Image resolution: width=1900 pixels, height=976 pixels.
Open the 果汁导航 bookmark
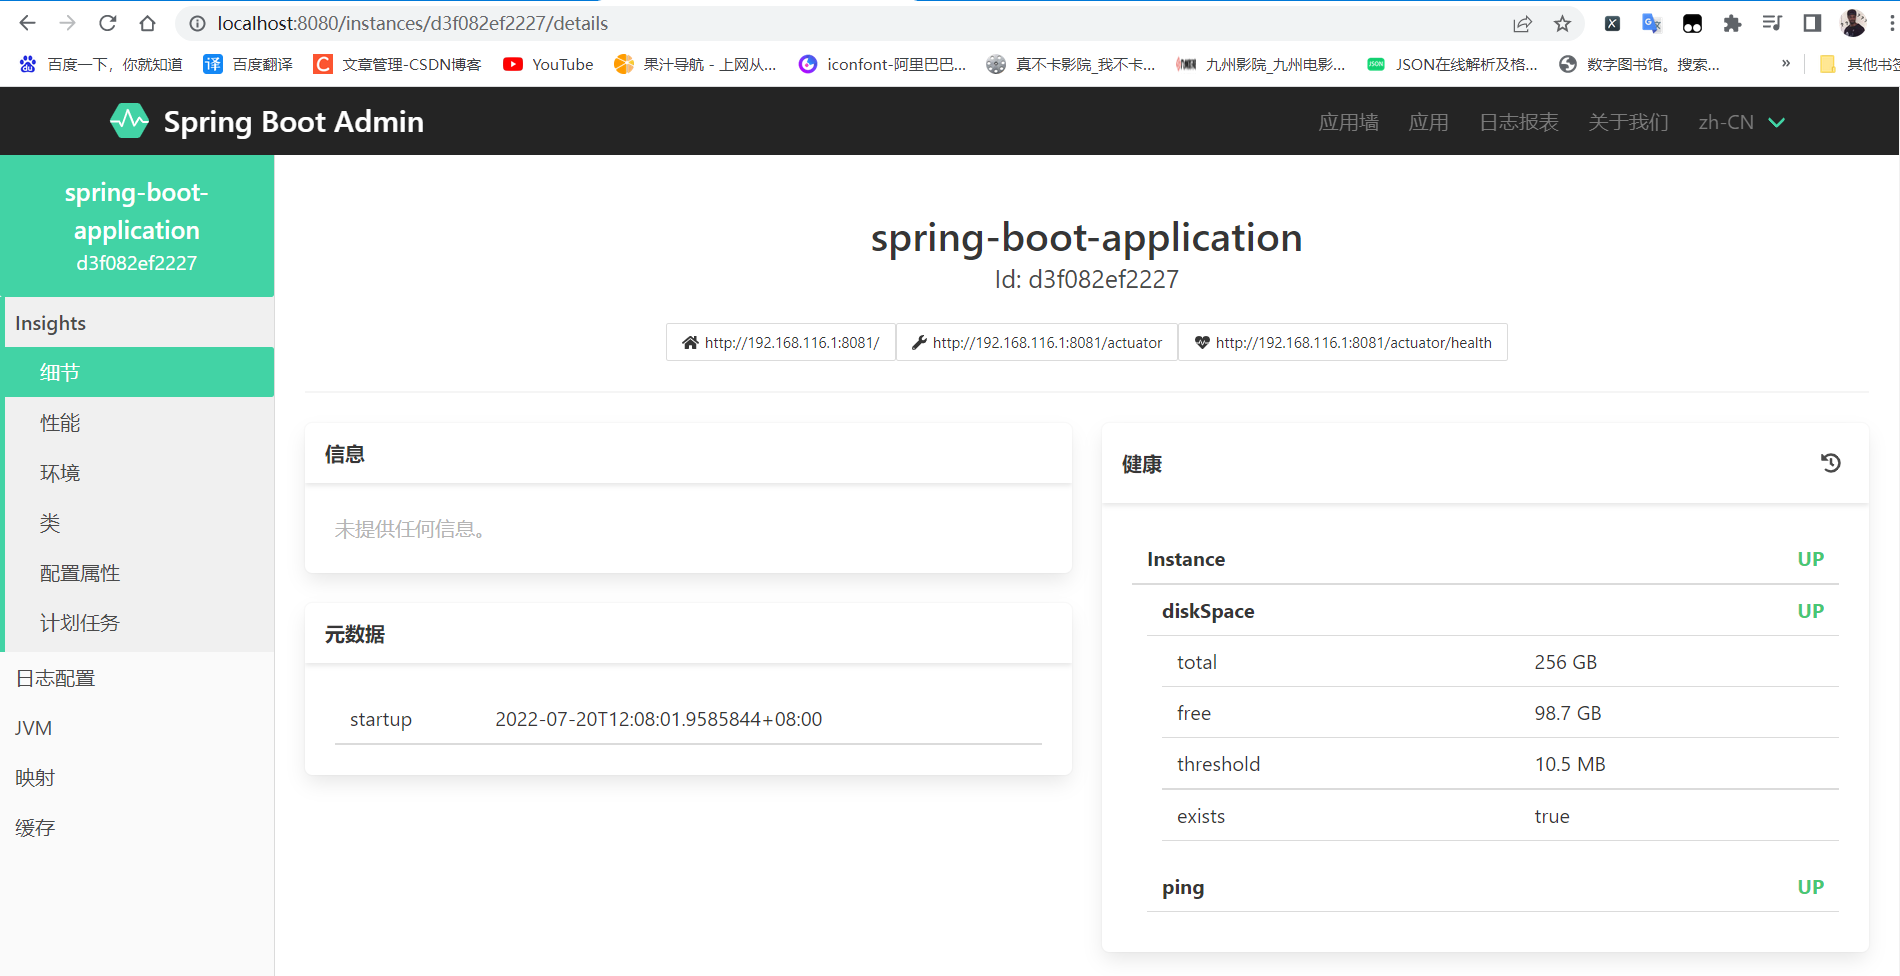[695, 64]
